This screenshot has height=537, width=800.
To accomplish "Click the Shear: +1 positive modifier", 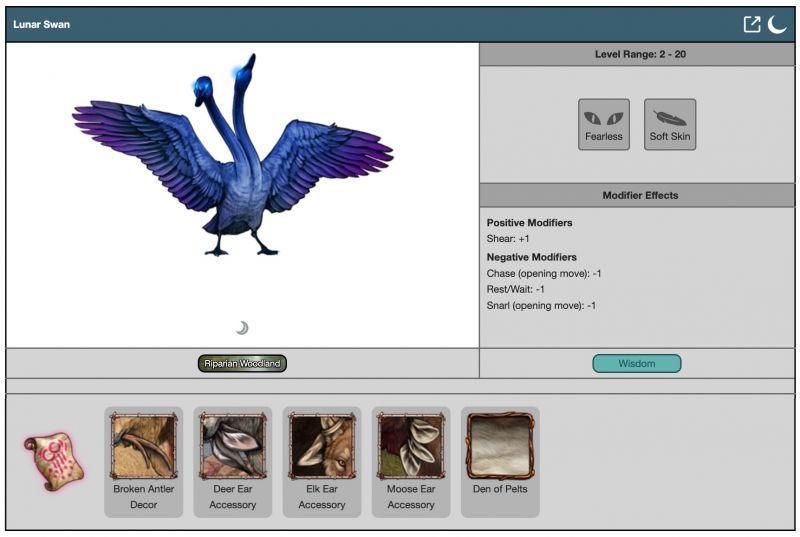I will pyautogui.click(x=510, y=239).
